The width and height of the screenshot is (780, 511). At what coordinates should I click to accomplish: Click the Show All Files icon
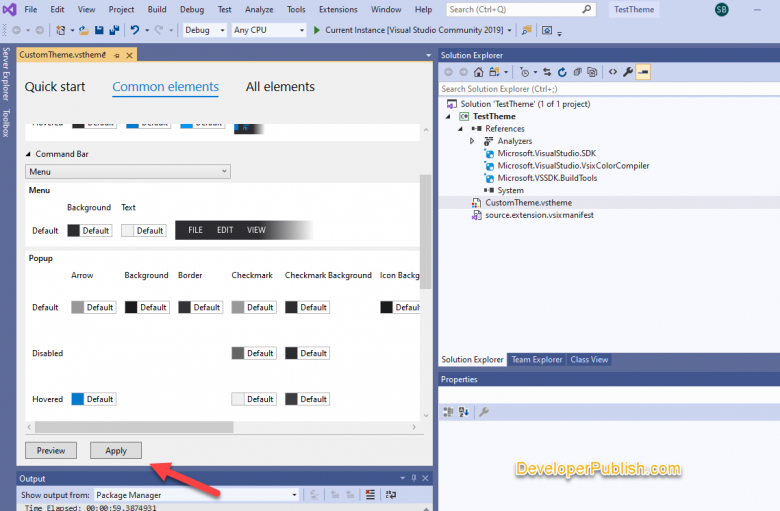(592, 72)
